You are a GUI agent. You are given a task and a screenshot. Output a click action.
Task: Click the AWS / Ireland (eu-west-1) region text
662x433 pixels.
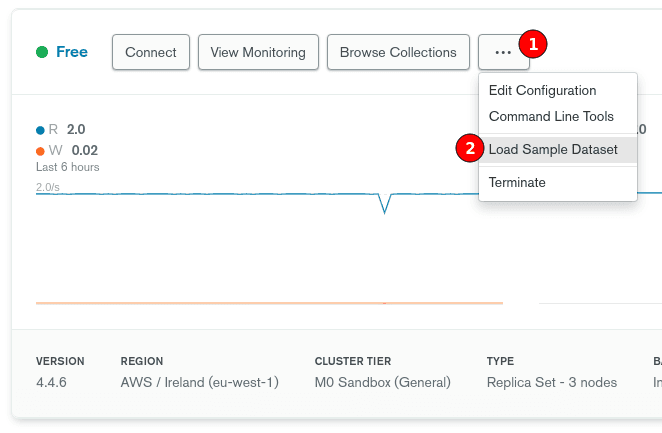point(199,383)
